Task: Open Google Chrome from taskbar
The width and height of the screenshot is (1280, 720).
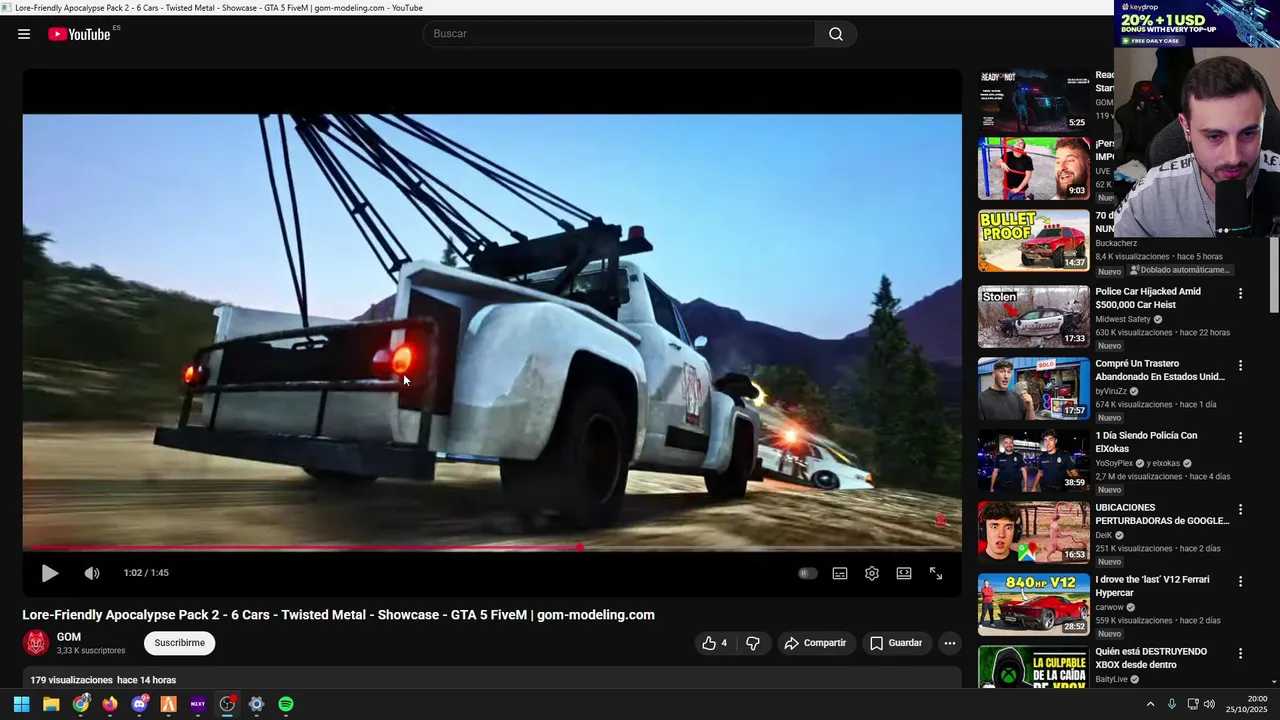Action: click(81, 704)
